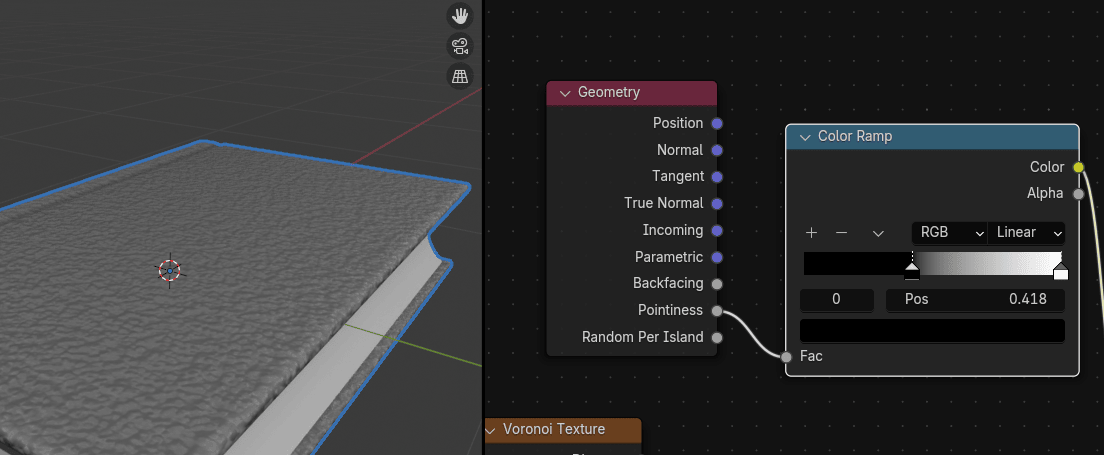The image size is (1104, 455).
Task: Switch perspective/orthographic grid icon
Action: click(x=460, y=76)
